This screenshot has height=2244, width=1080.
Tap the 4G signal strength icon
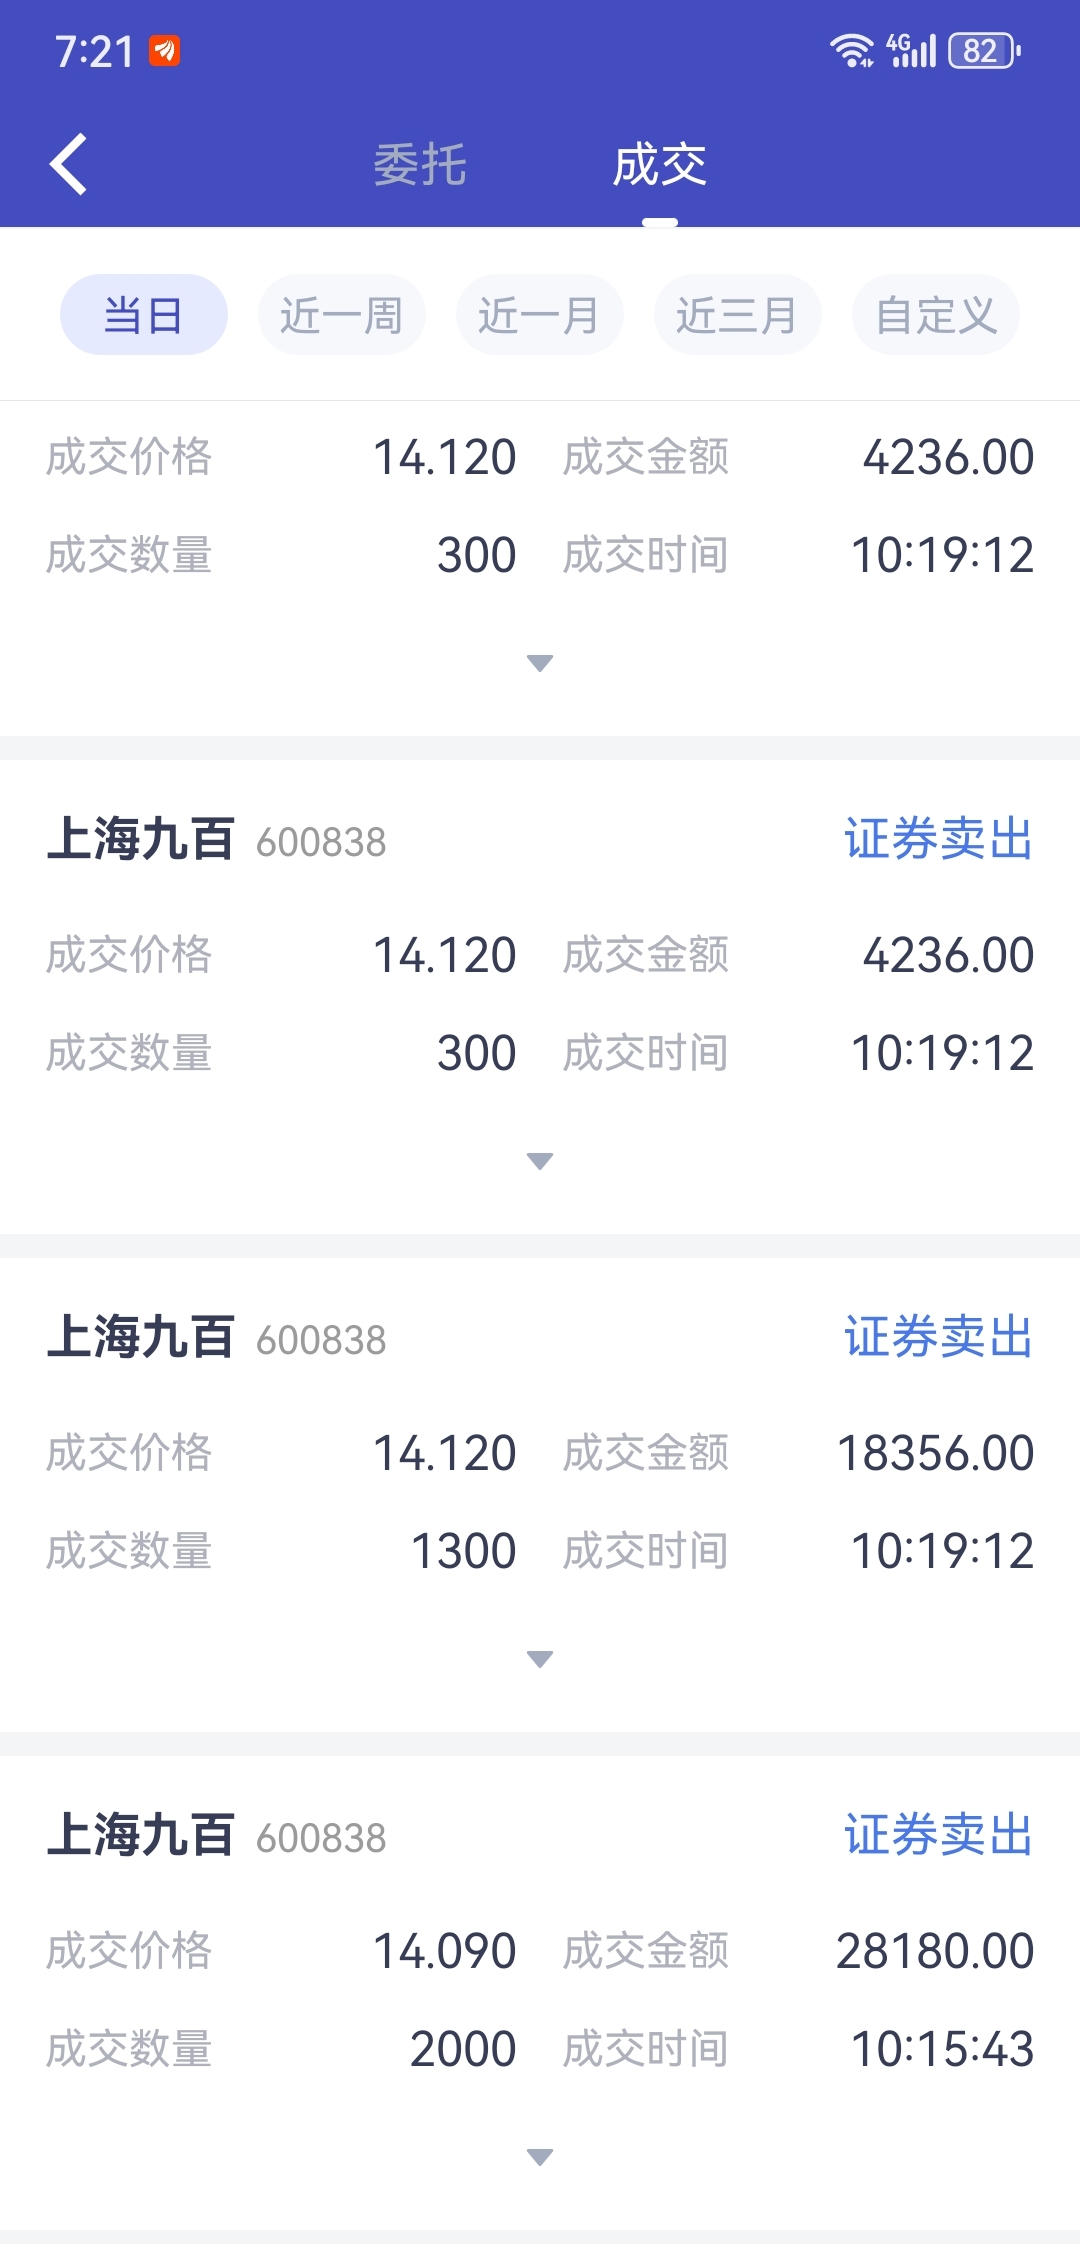click(911, 50)
